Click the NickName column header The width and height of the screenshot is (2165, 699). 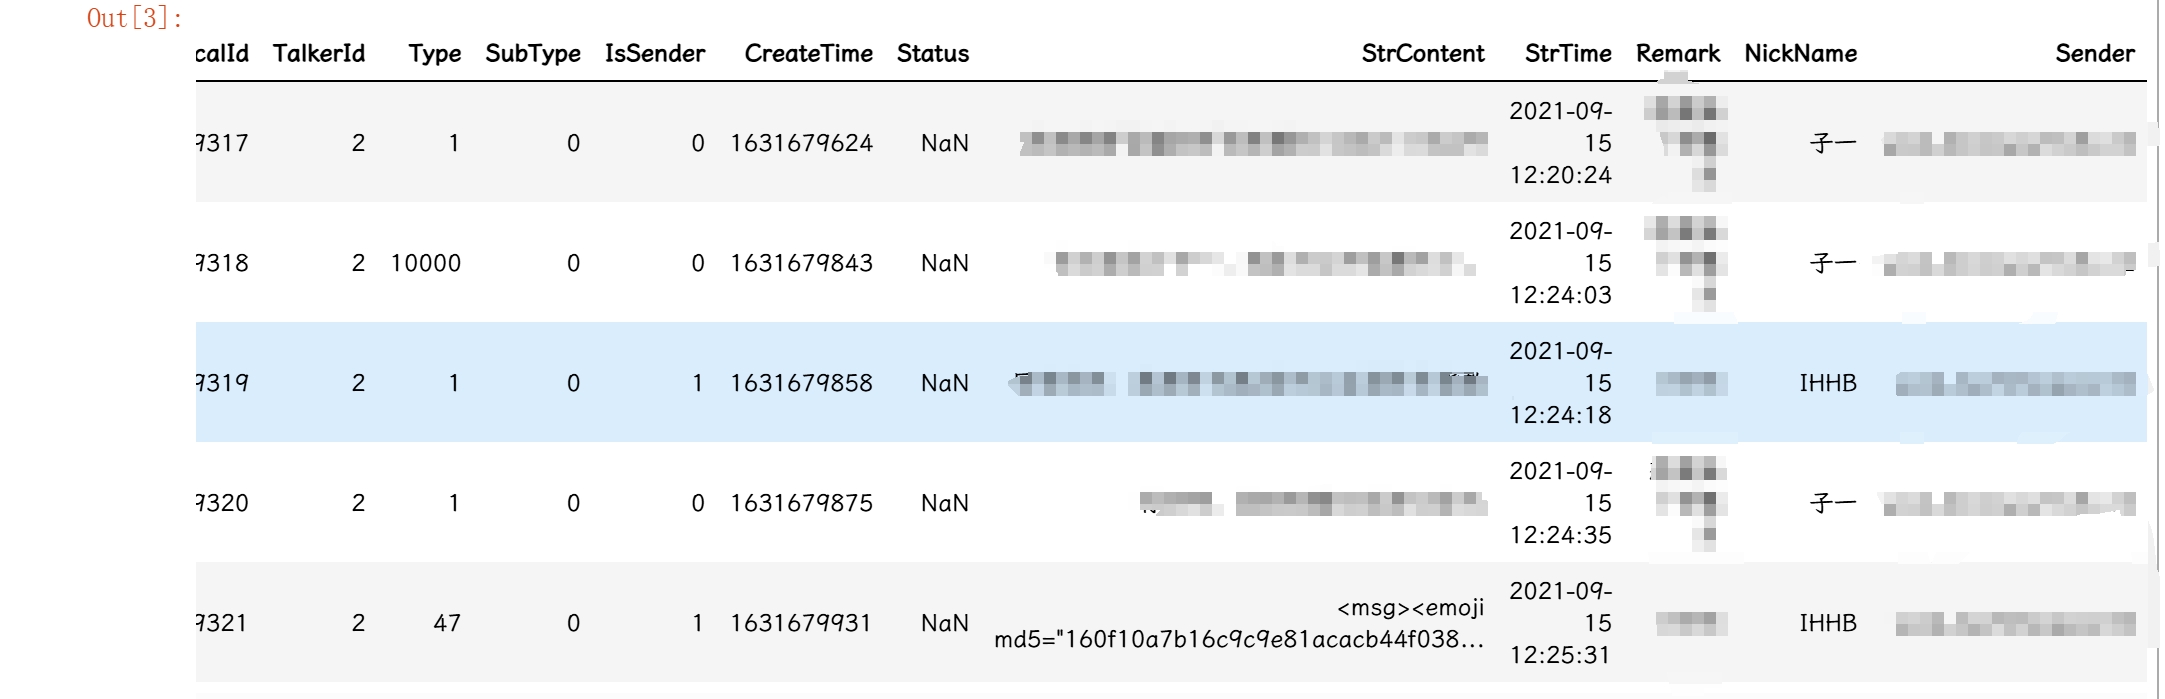1800,54
